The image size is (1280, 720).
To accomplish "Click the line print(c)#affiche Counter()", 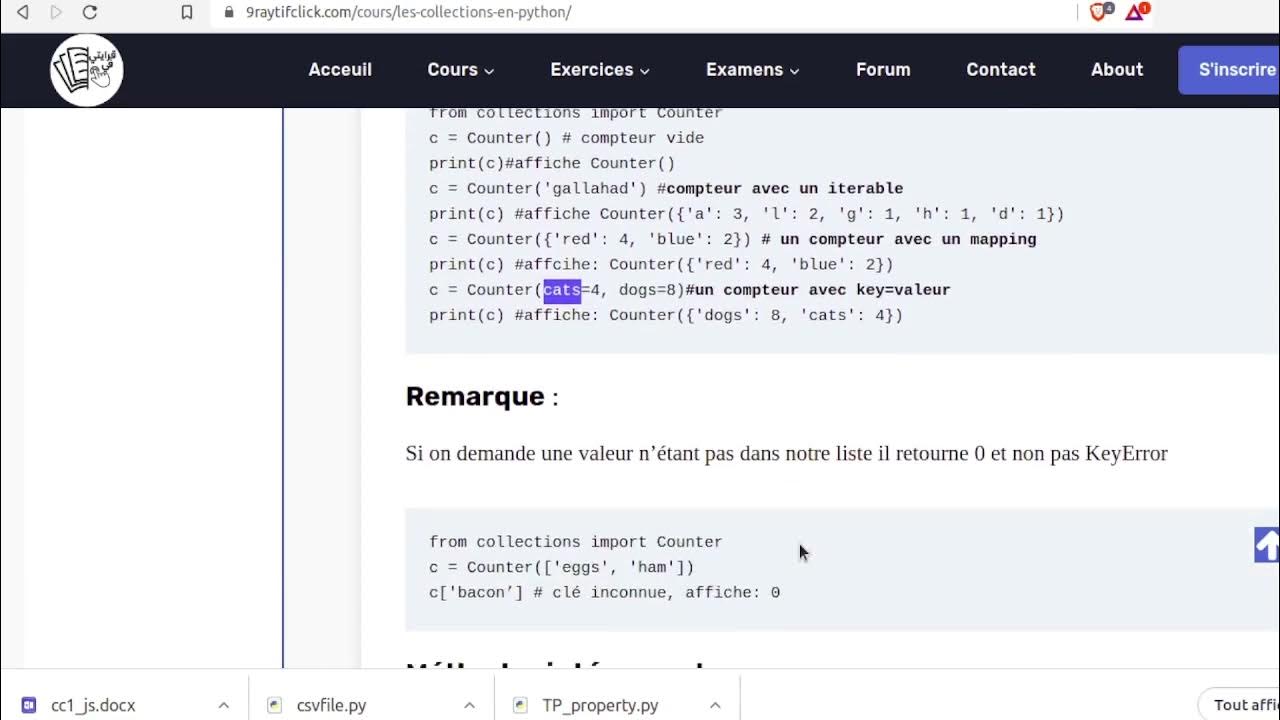I will 552,163.
